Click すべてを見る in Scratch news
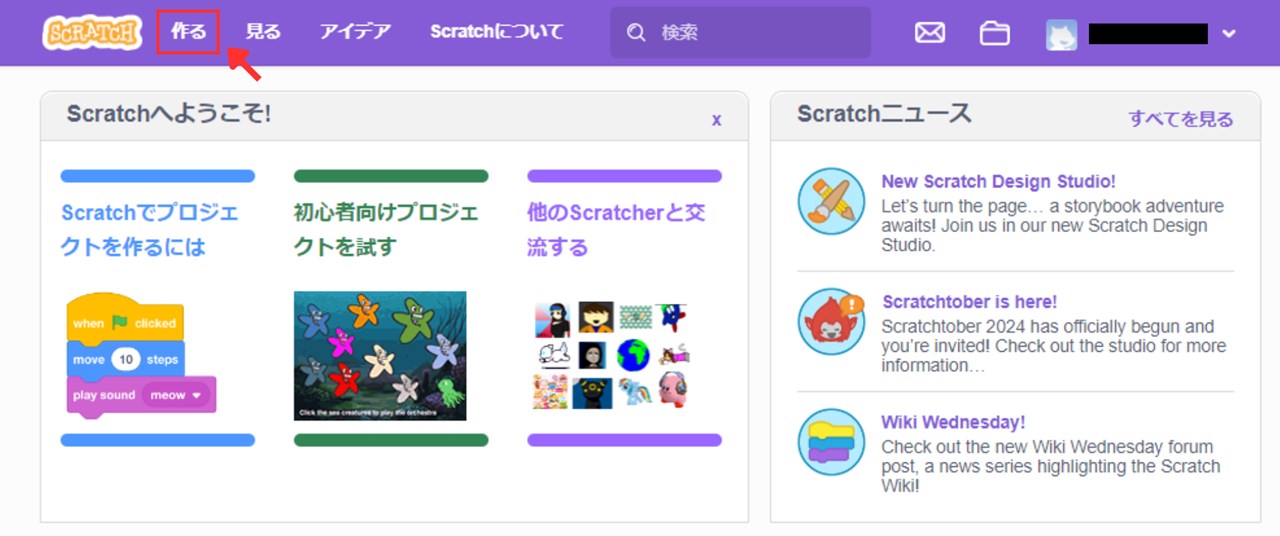The height and width of the screenshot is (536, 1280). 1181,119
